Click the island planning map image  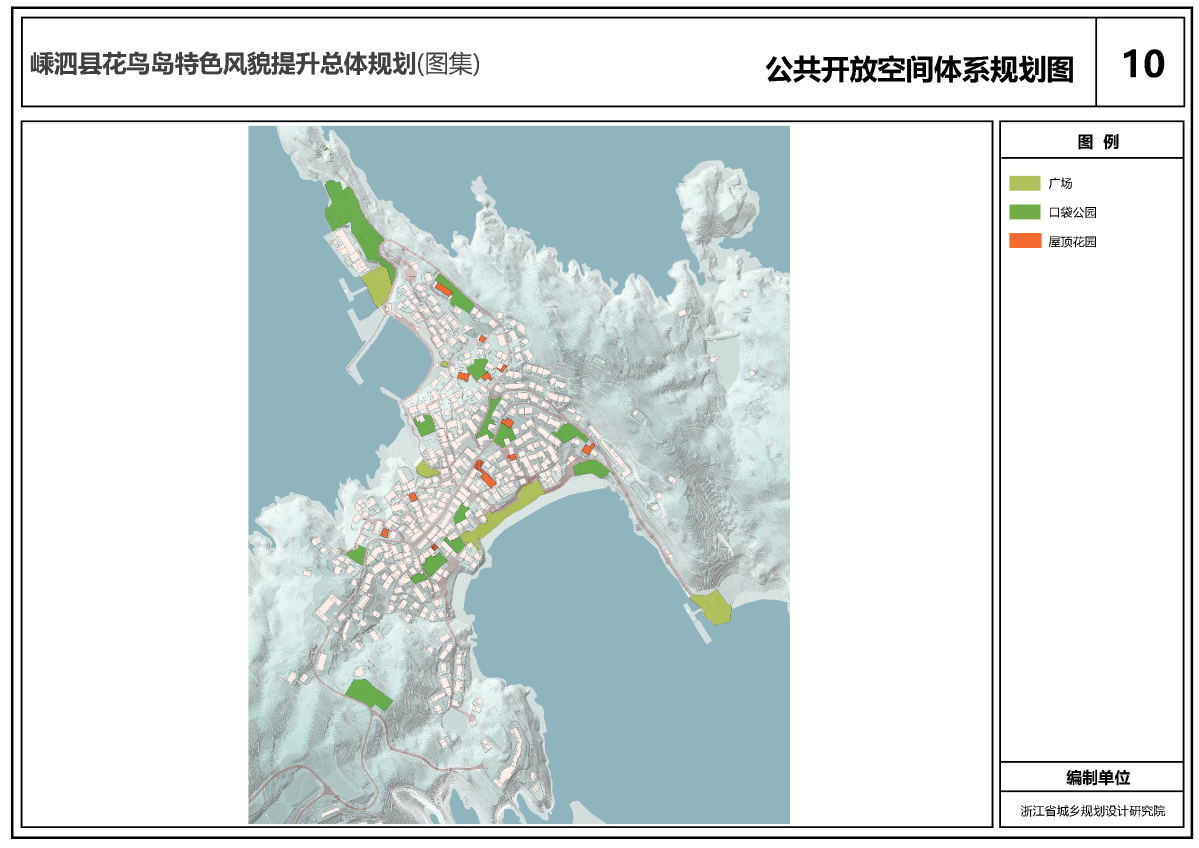[518, 475]
